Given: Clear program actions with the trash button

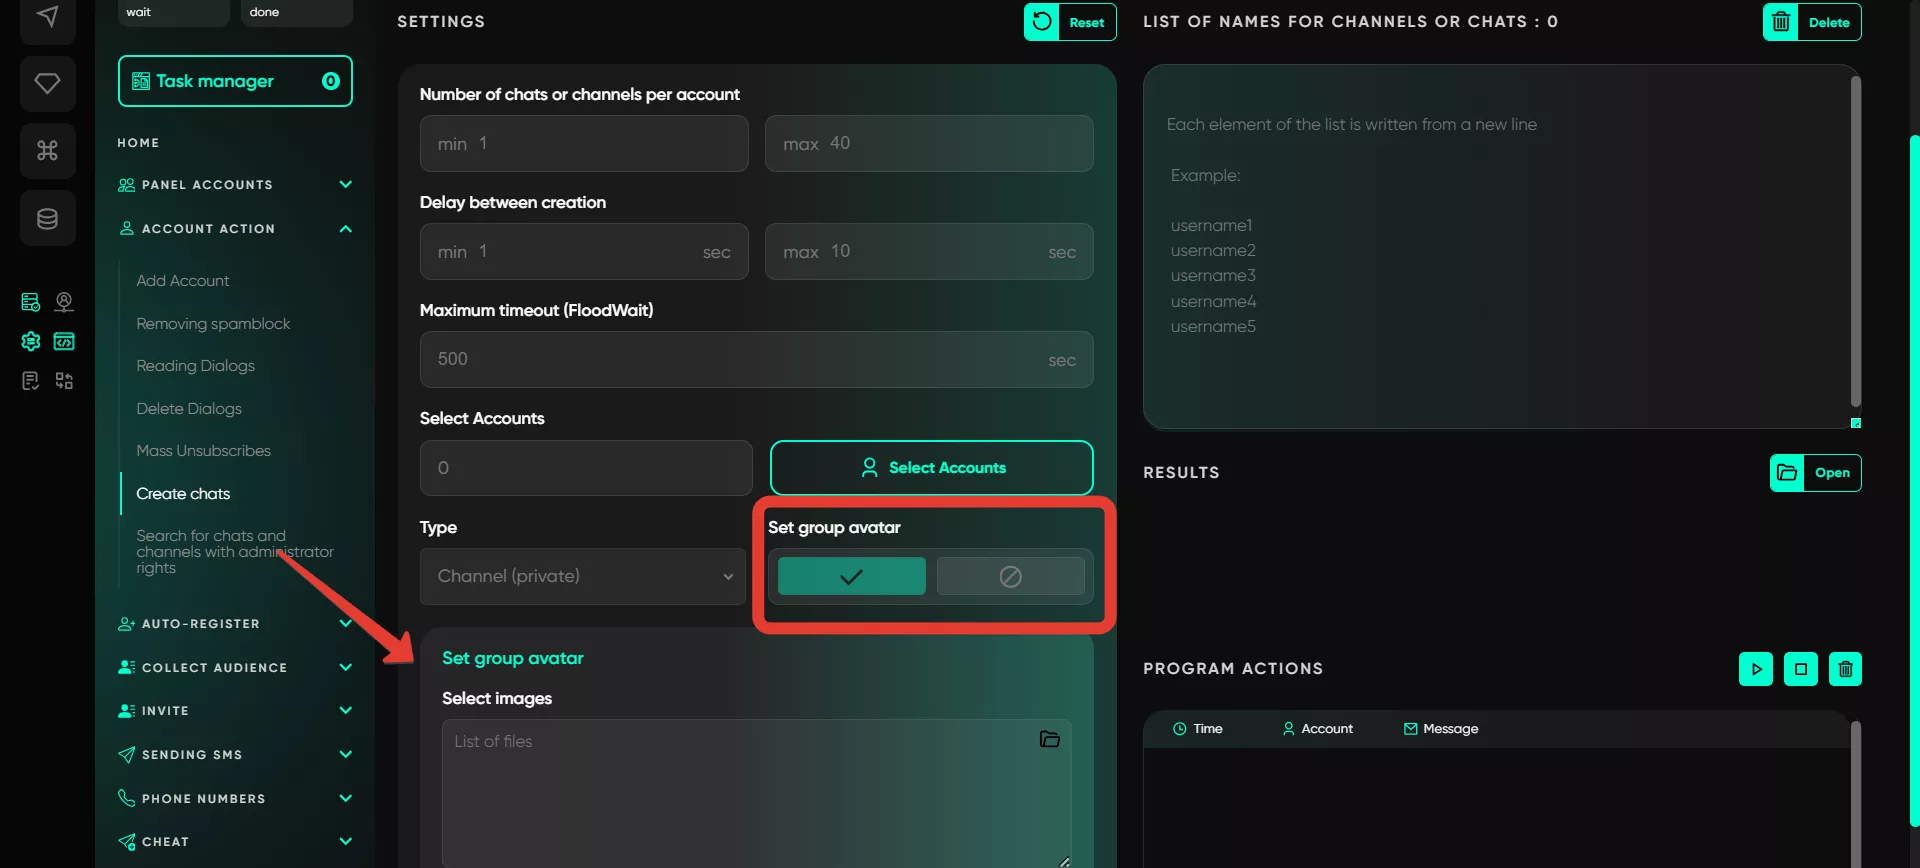Looking at the screenshot, I should pyautogui.click(x=1845, y=669).
